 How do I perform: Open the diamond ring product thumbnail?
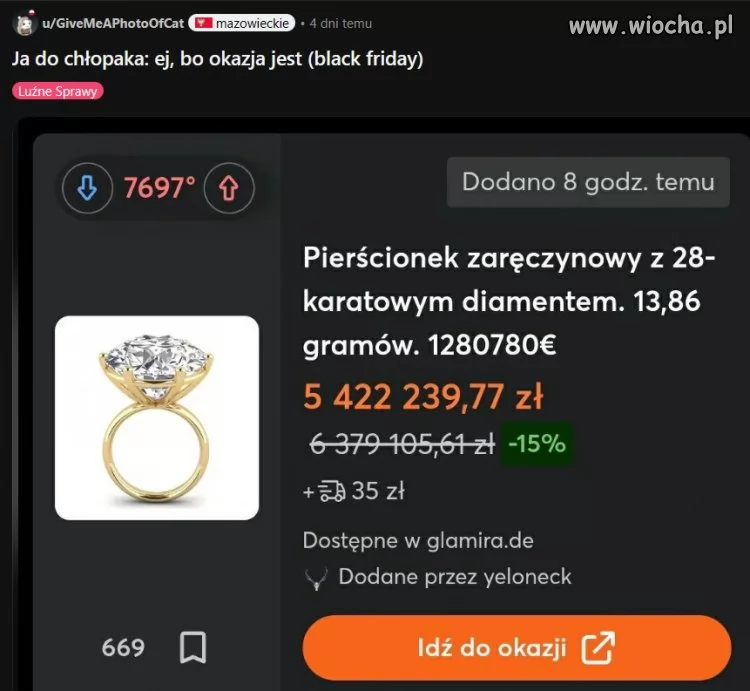click(157, 417)
